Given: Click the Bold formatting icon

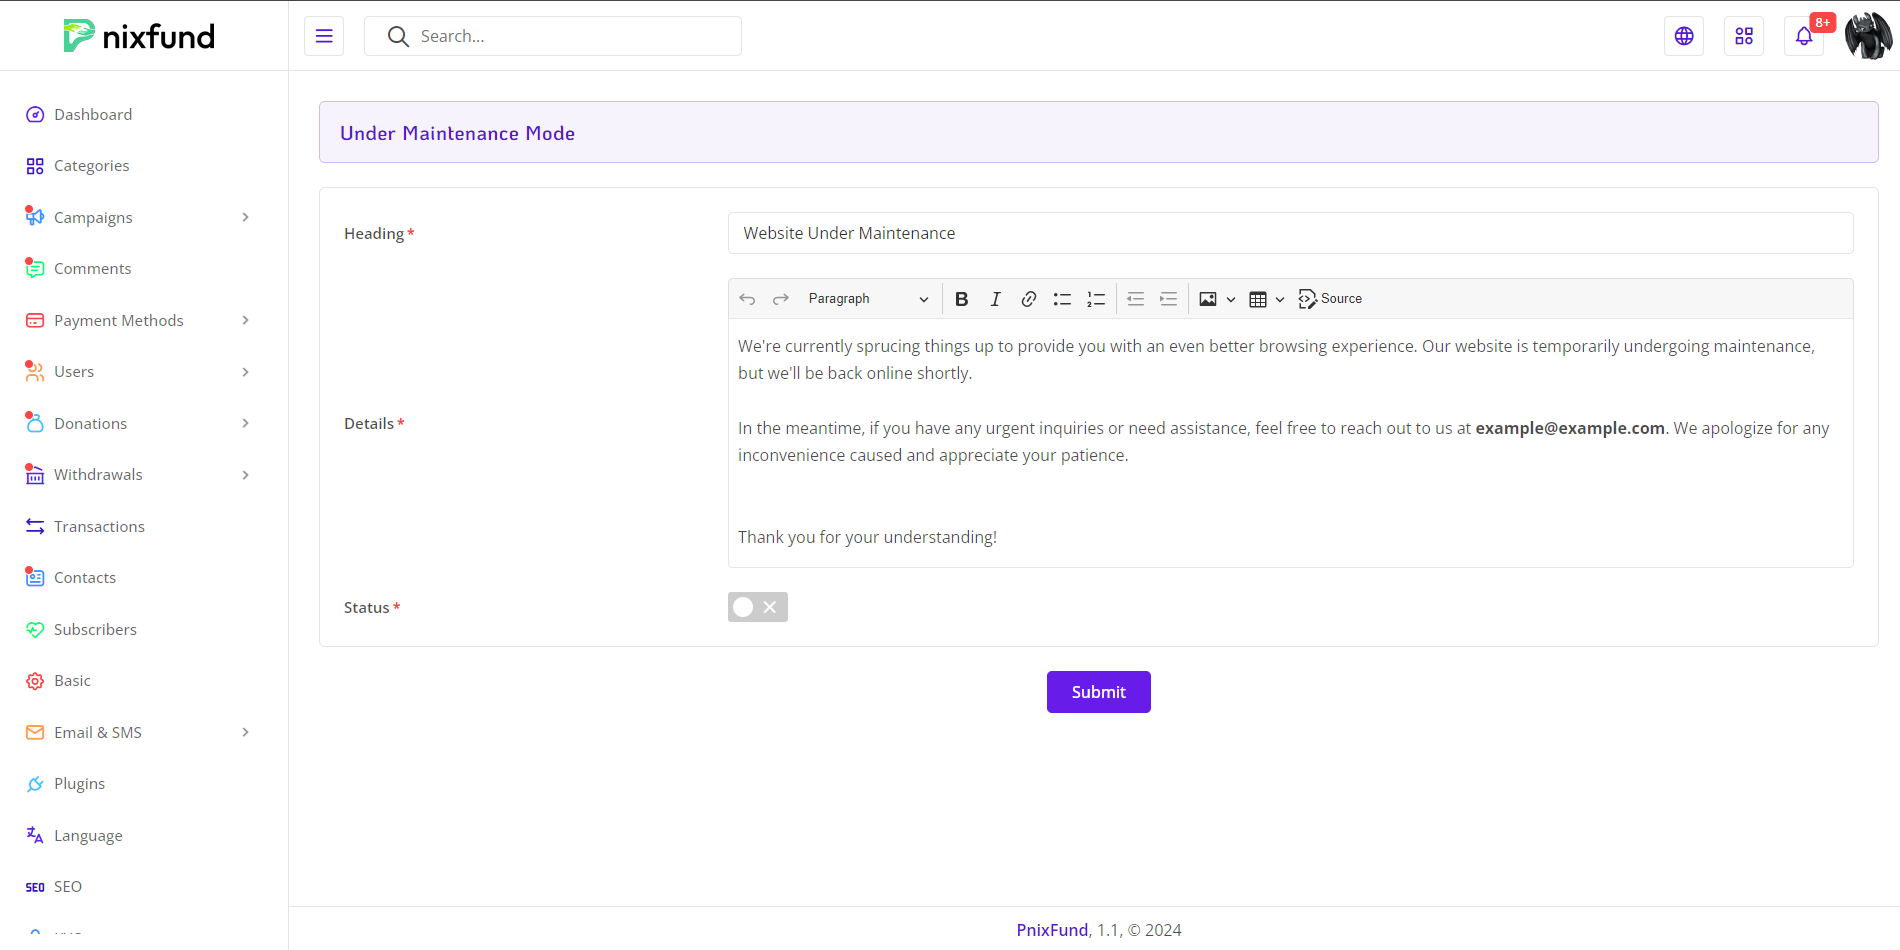Looking at the screenshot, I should [x=961, y=299].
